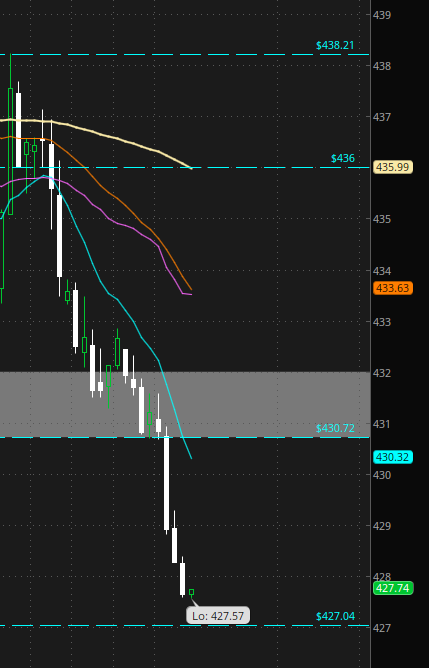Viewport: 429px width, 668px height.
Task: Select the small green last candle near 427.74
Action: click(192, 592)
